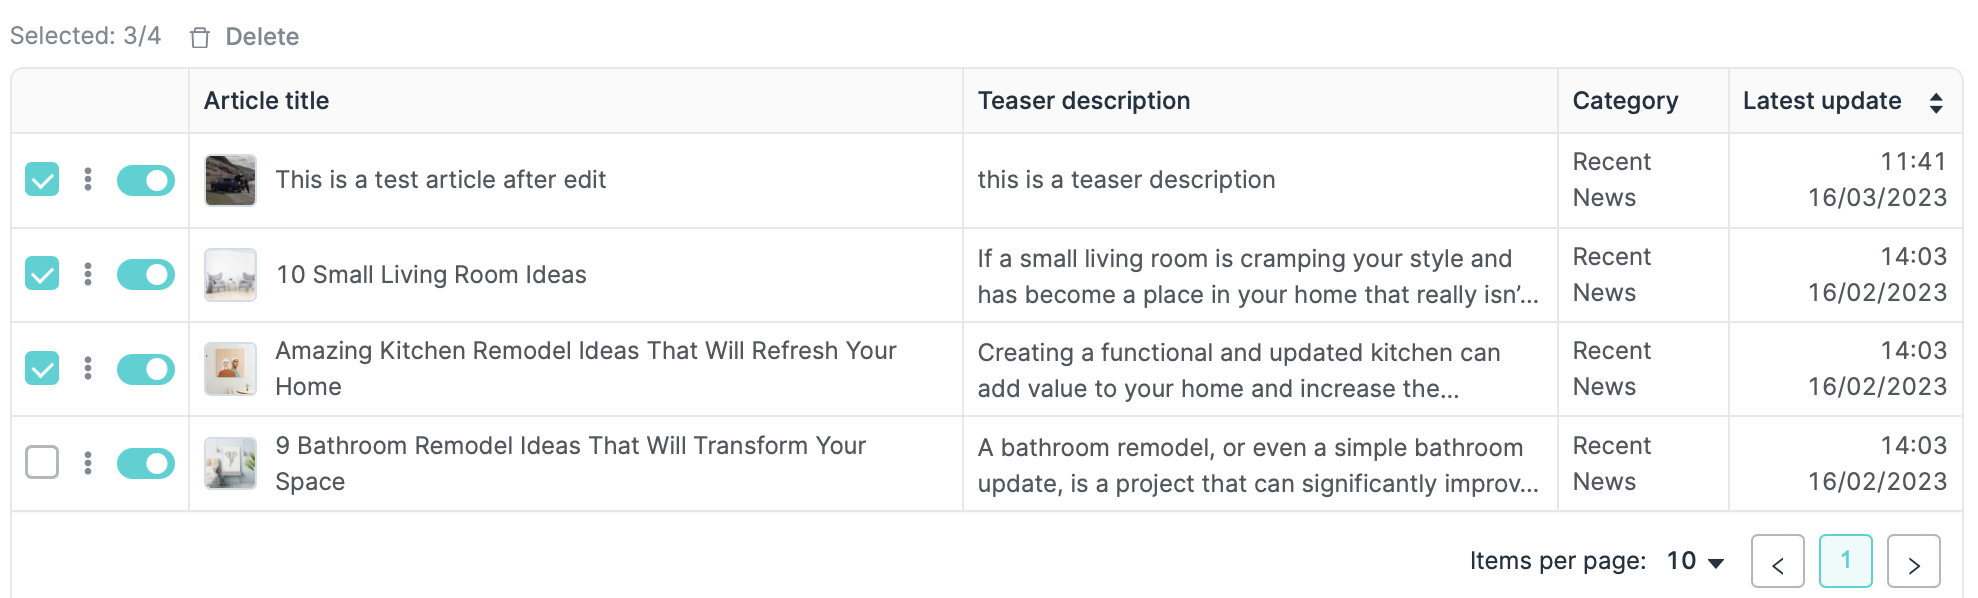Image resolution: width=1978 pixels, height=598 pixels.
Task: Open kebab menu for Bathroom Remodel row
Action: point(88,463)
